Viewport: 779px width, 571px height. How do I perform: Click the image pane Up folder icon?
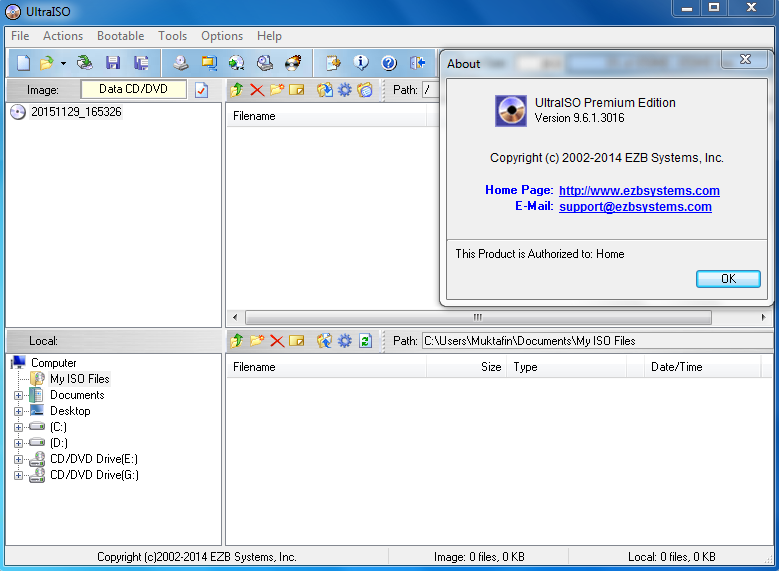tap(236, 90)
